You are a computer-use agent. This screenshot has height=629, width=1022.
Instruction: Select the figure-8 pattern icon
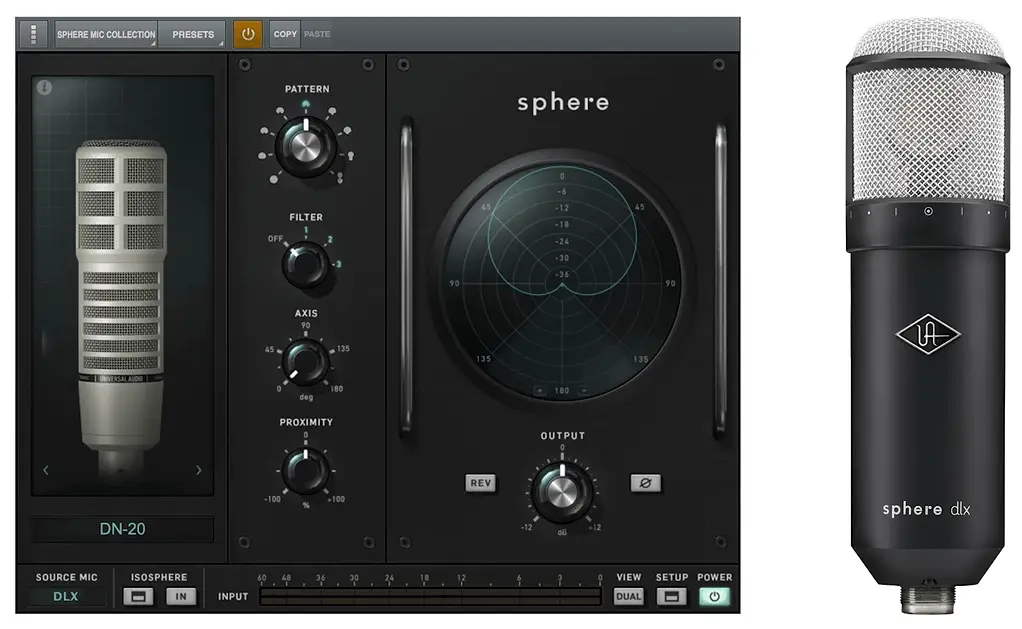pos(340,177)
